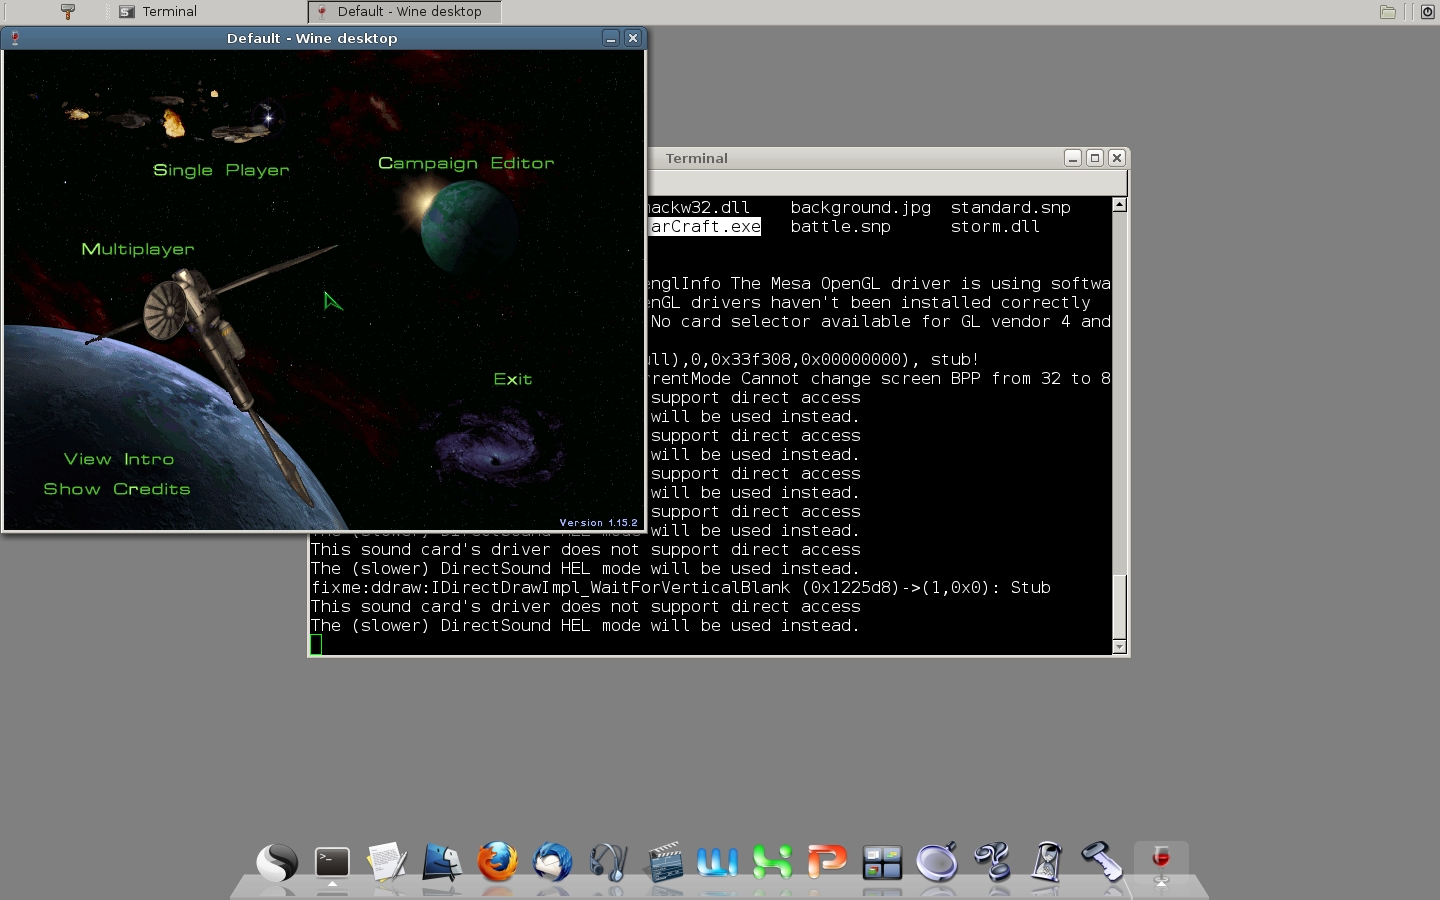Open the Terminal dock icon
This screenshot has width=1440, height=900.
[332, 862]
